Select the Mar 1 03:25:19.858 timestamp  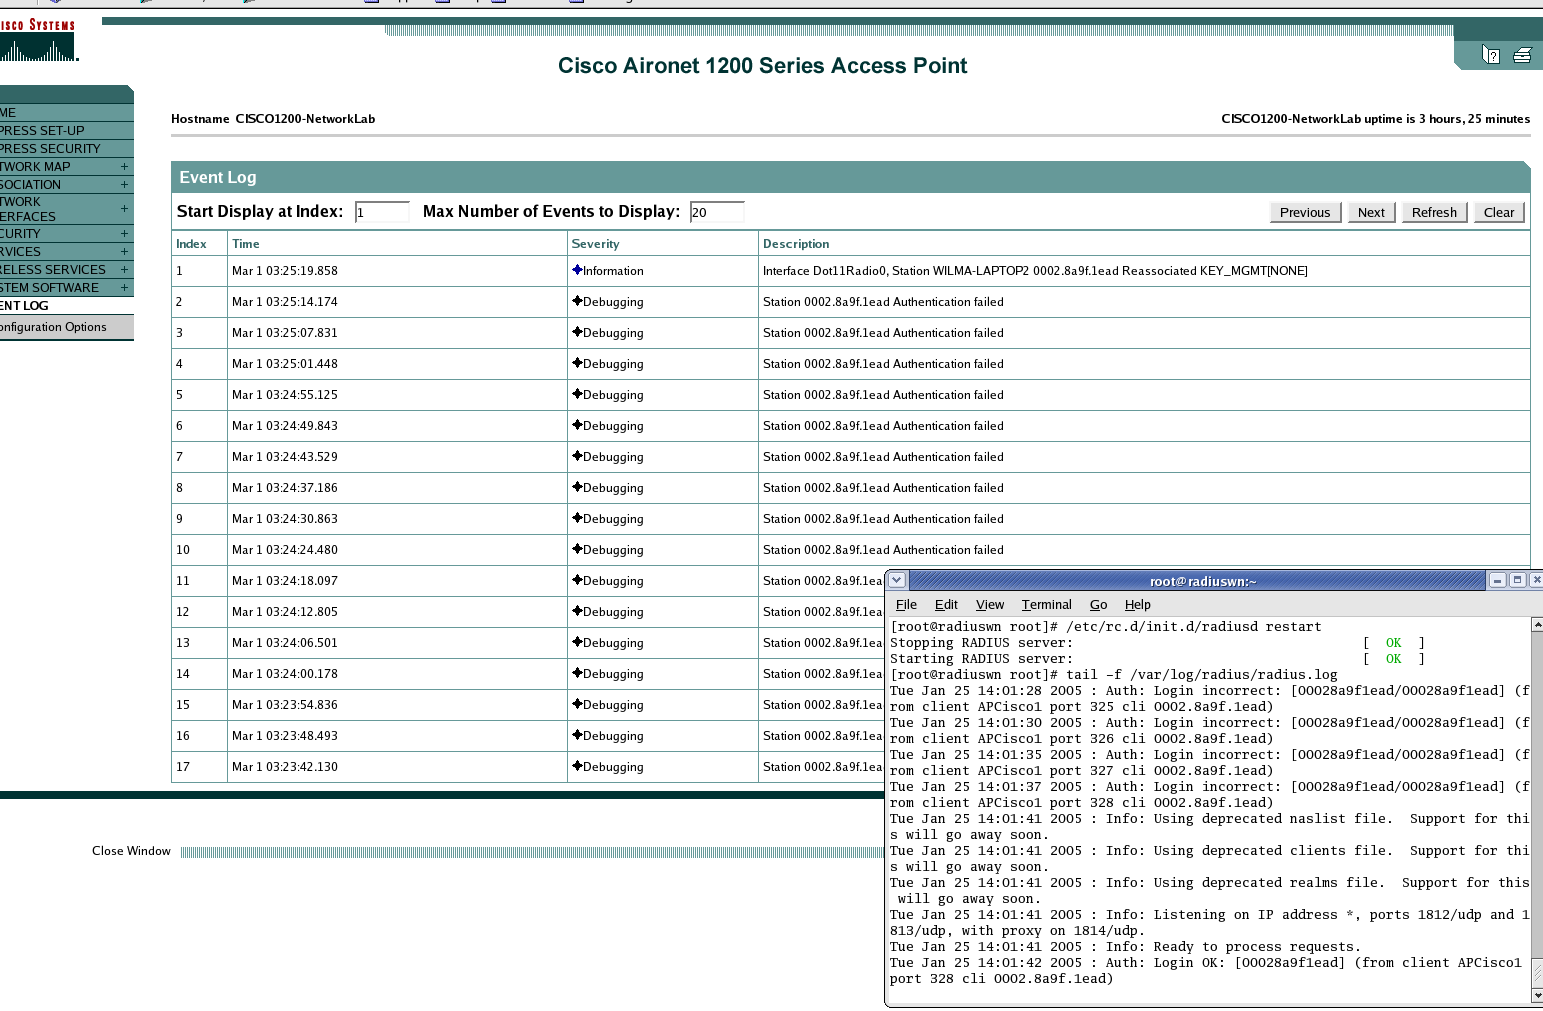coord(285,270)
